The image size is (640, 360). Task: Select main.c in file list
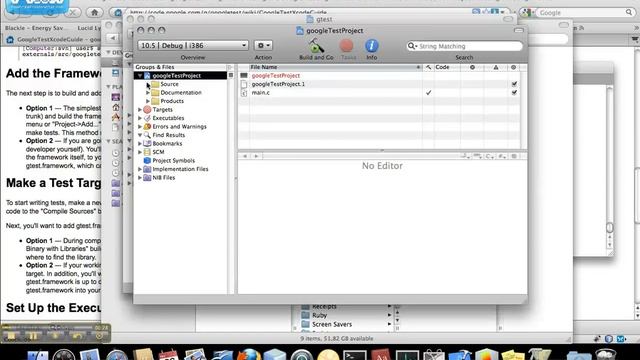[260, 93]
